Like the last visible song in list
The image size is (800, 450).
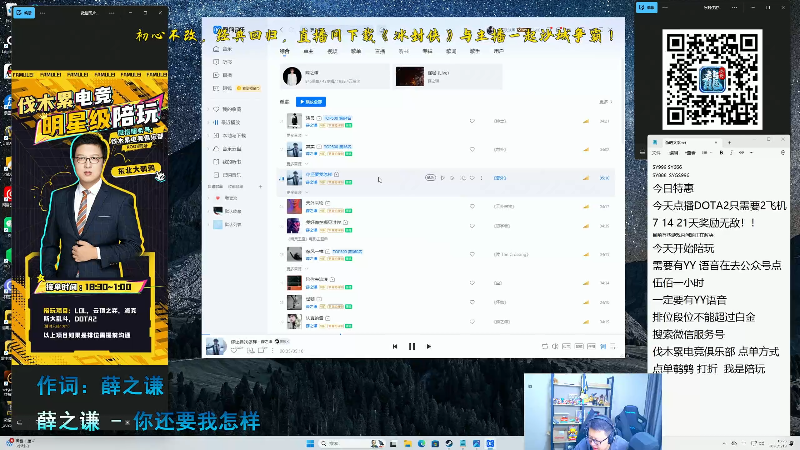pyautogui.click(x=472, y=322)
